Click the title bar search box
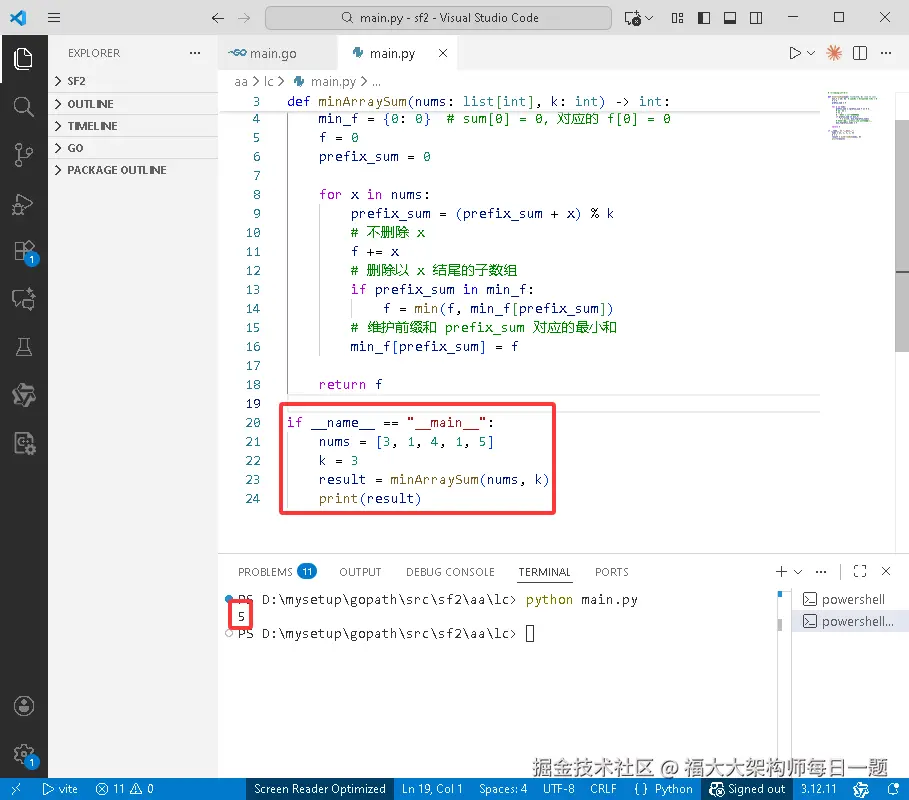The height and width of the screenshot is (800, 909). tap(438, 18)
